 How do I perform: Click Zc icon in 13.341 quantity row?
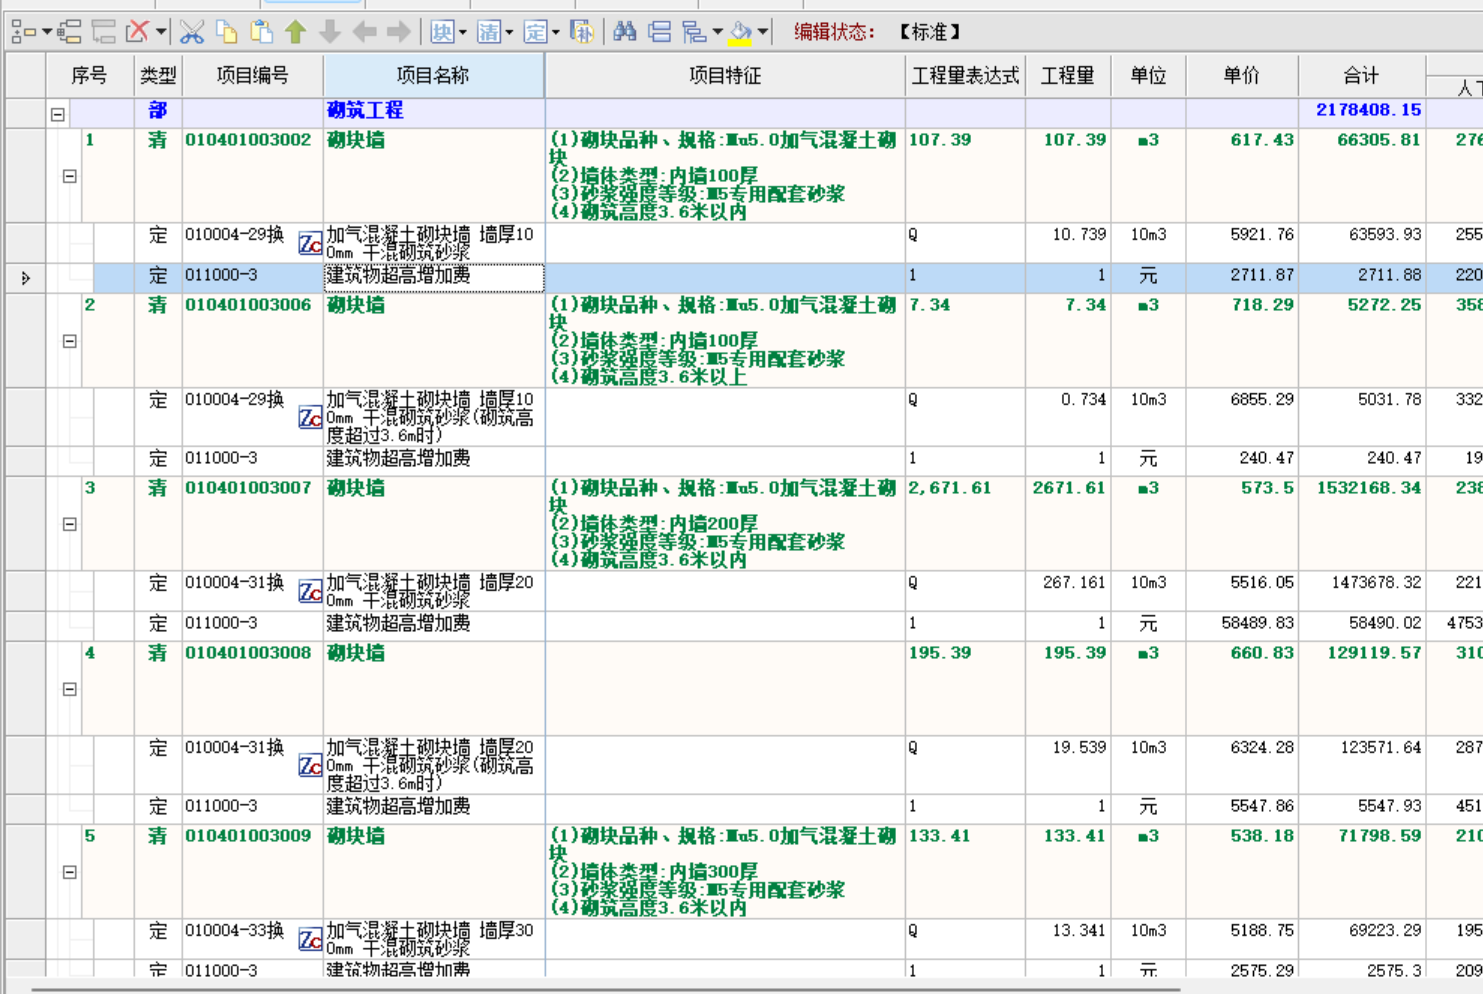coord(311,939)
